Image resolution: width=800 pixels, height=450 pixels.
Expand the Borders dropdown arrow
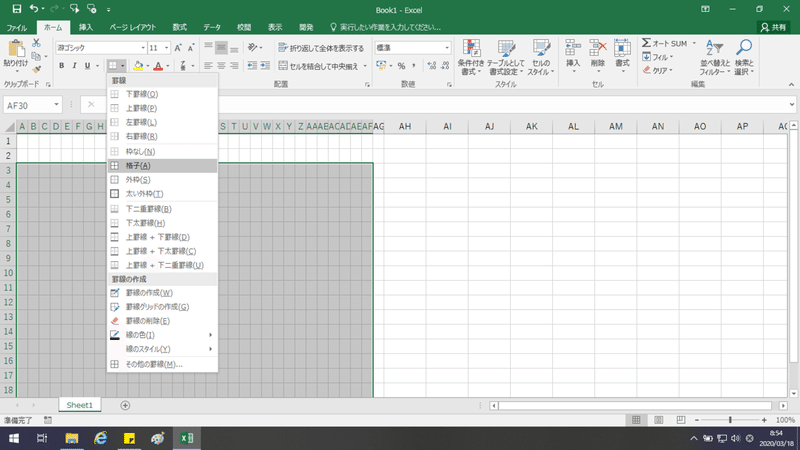coord(122,66)
